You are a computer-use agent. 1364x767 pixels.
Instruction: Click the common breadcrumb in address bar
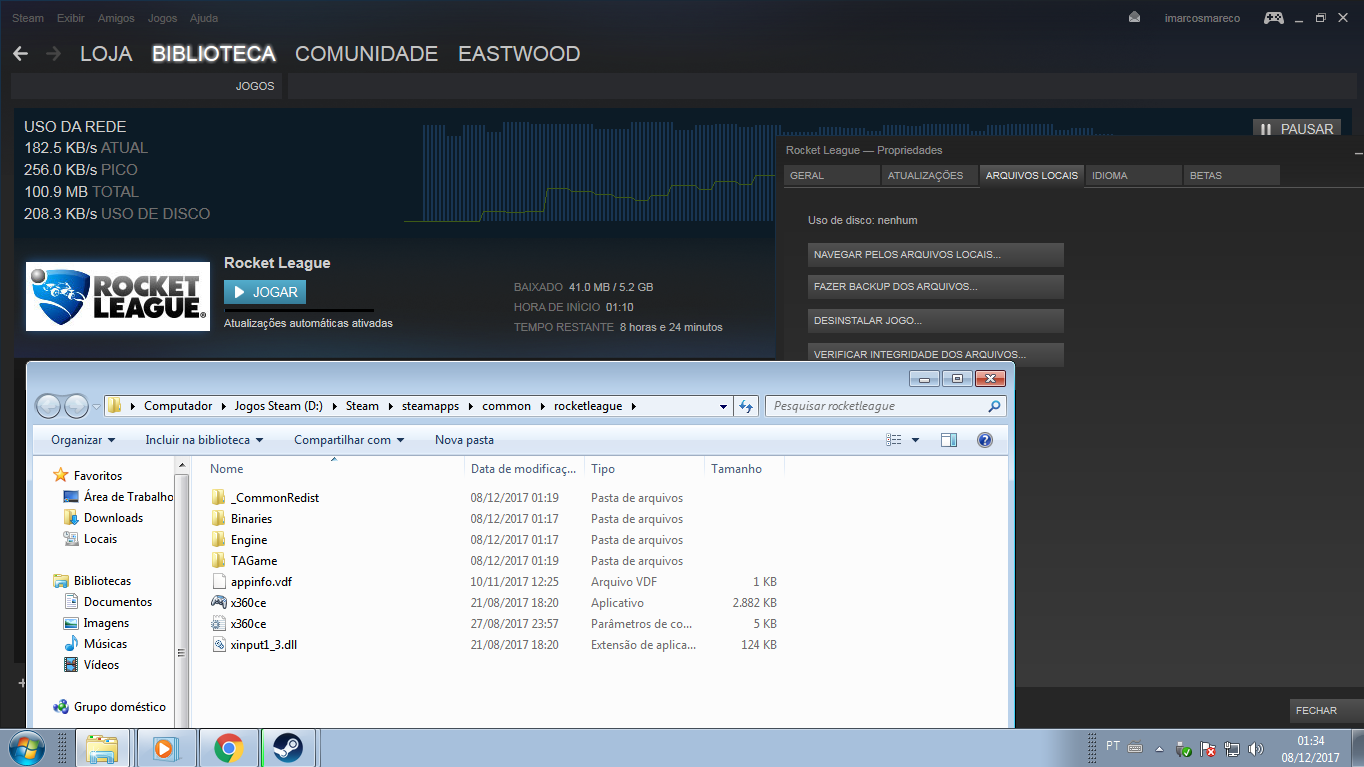(x=506, y=406)
